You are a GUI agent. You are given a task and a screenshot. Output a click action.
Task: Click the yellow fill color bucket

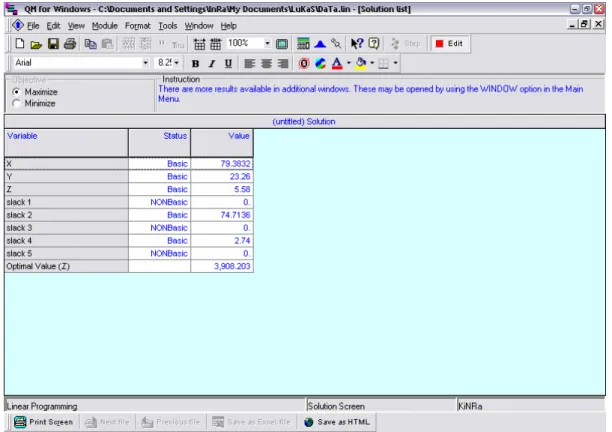(361, 64)
